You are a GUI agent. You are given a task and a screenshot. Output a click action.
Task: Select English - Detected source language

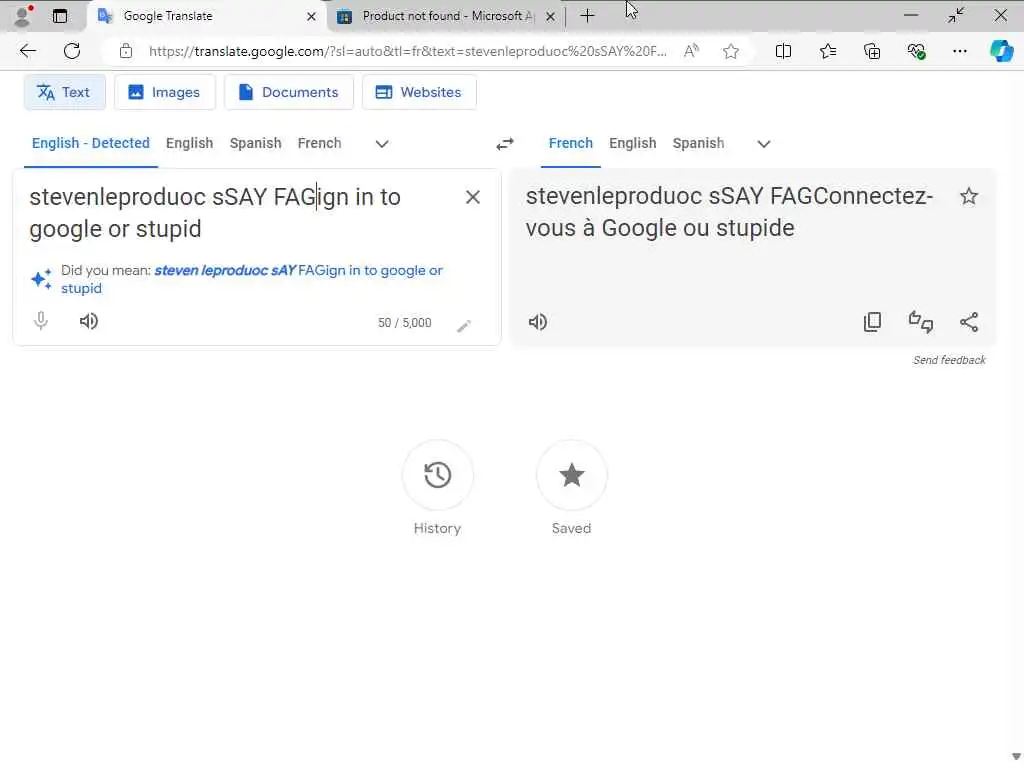click(x=91, y=143)
